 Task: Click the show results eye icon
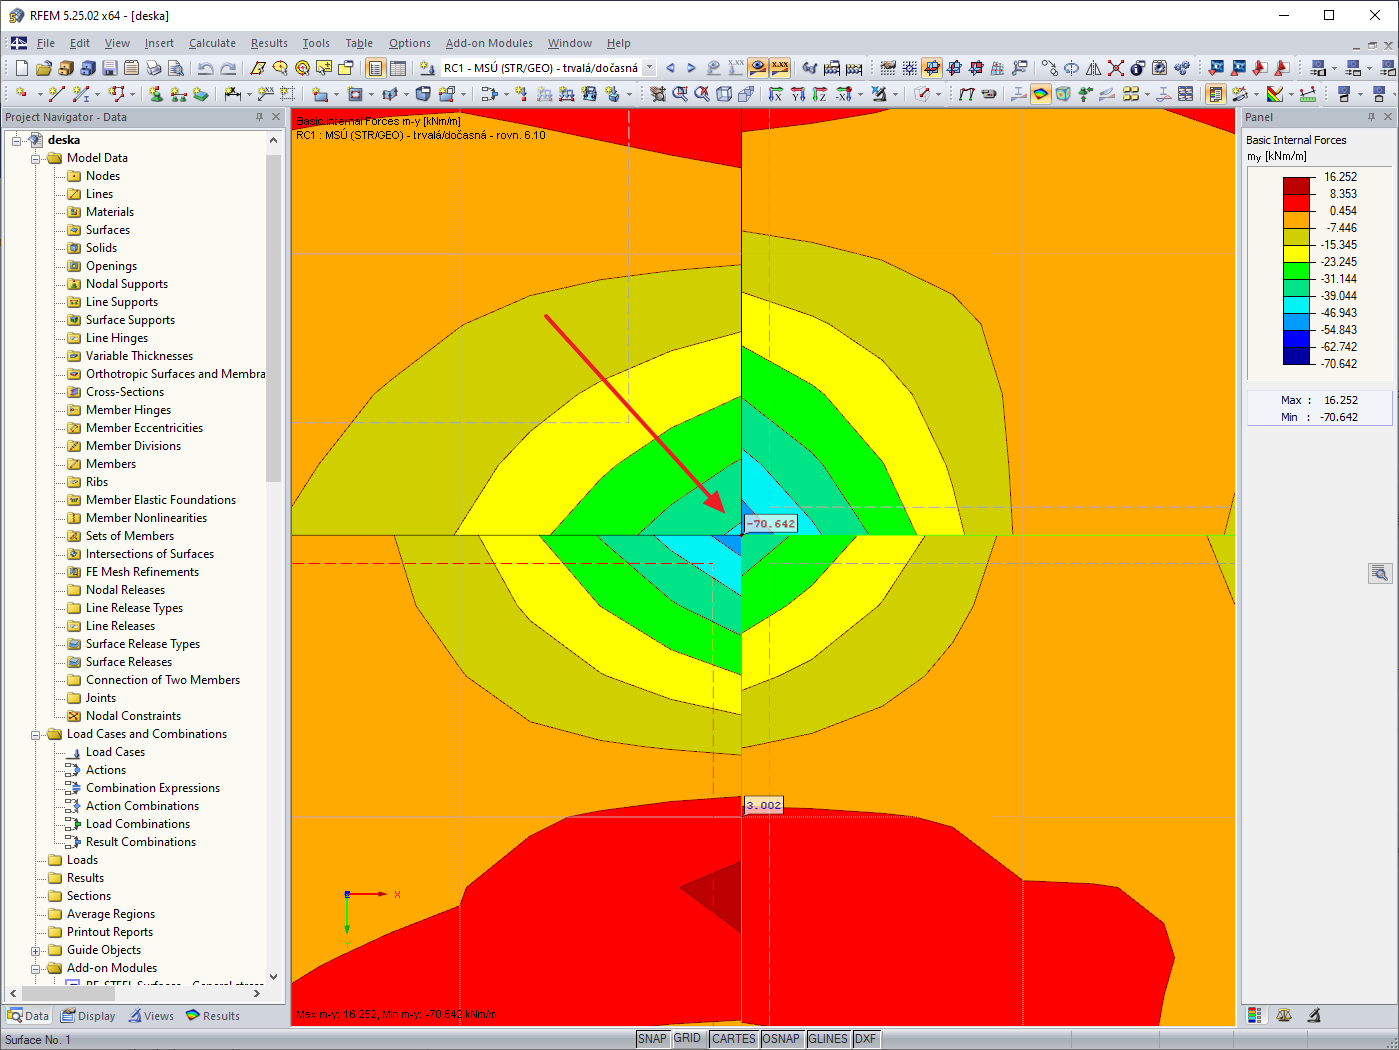[x=758, y=68]
